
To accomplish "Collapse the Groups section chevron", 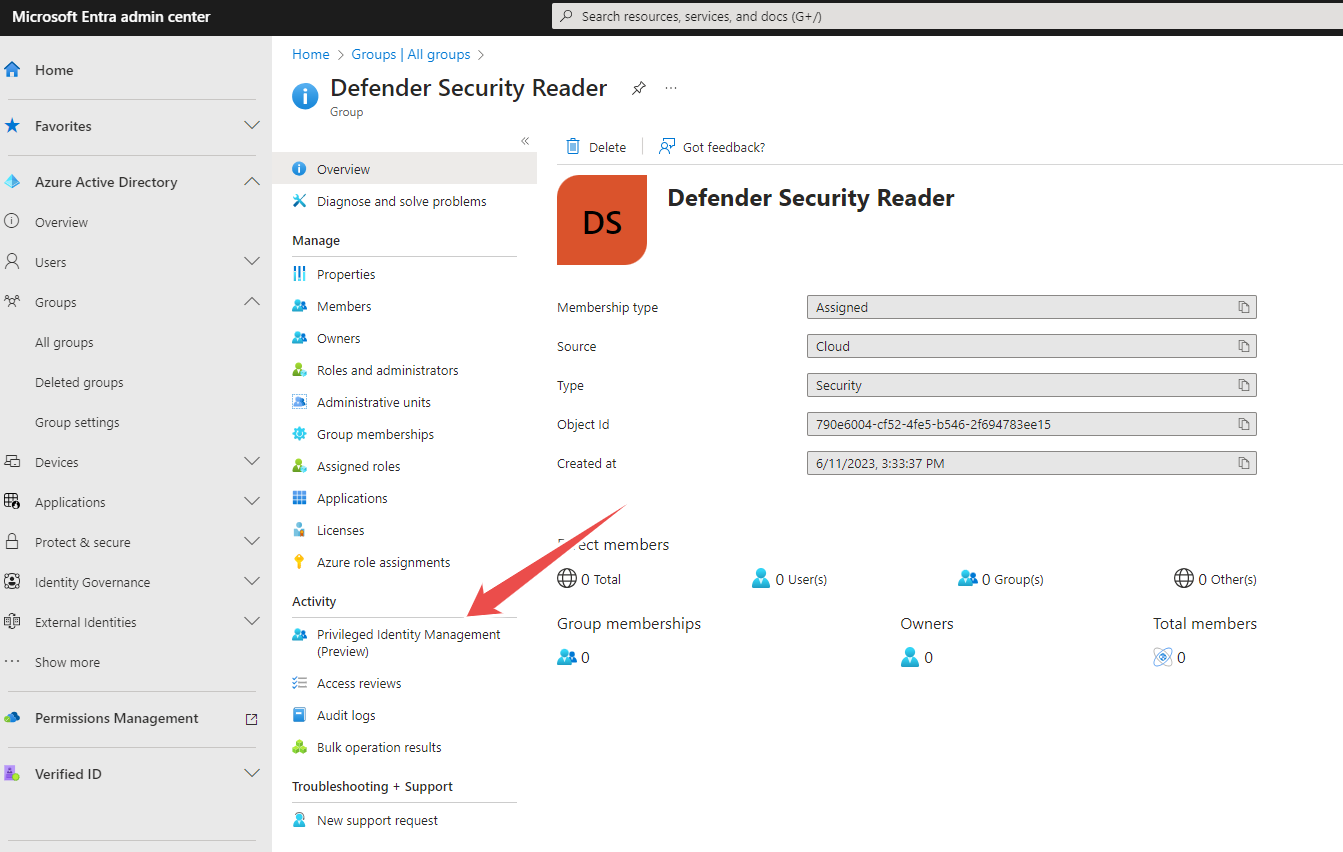I will (x=252, y=302).
